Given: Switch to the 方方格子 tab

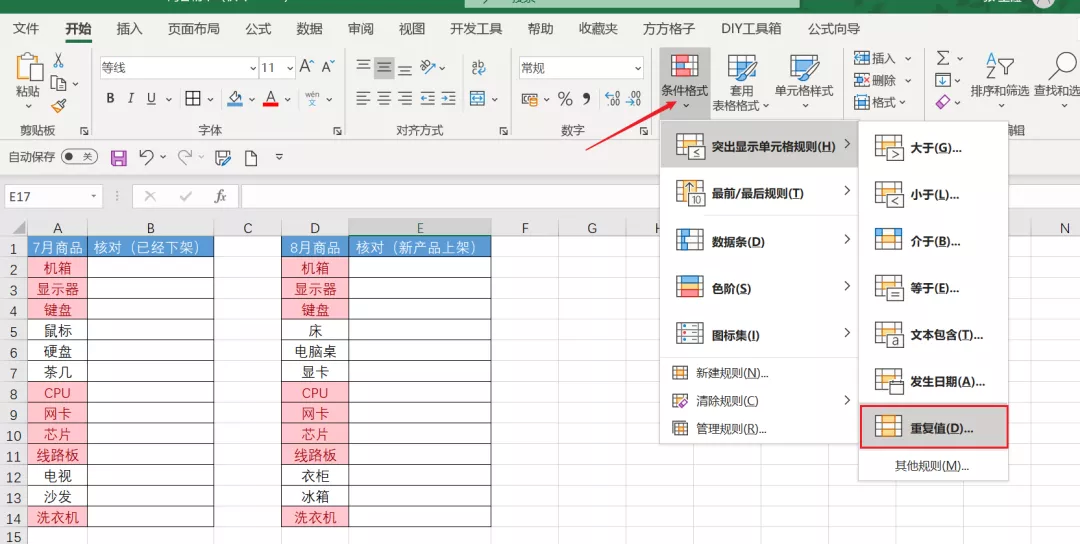Looking at the screenshot, I should [x=669, y=29].
